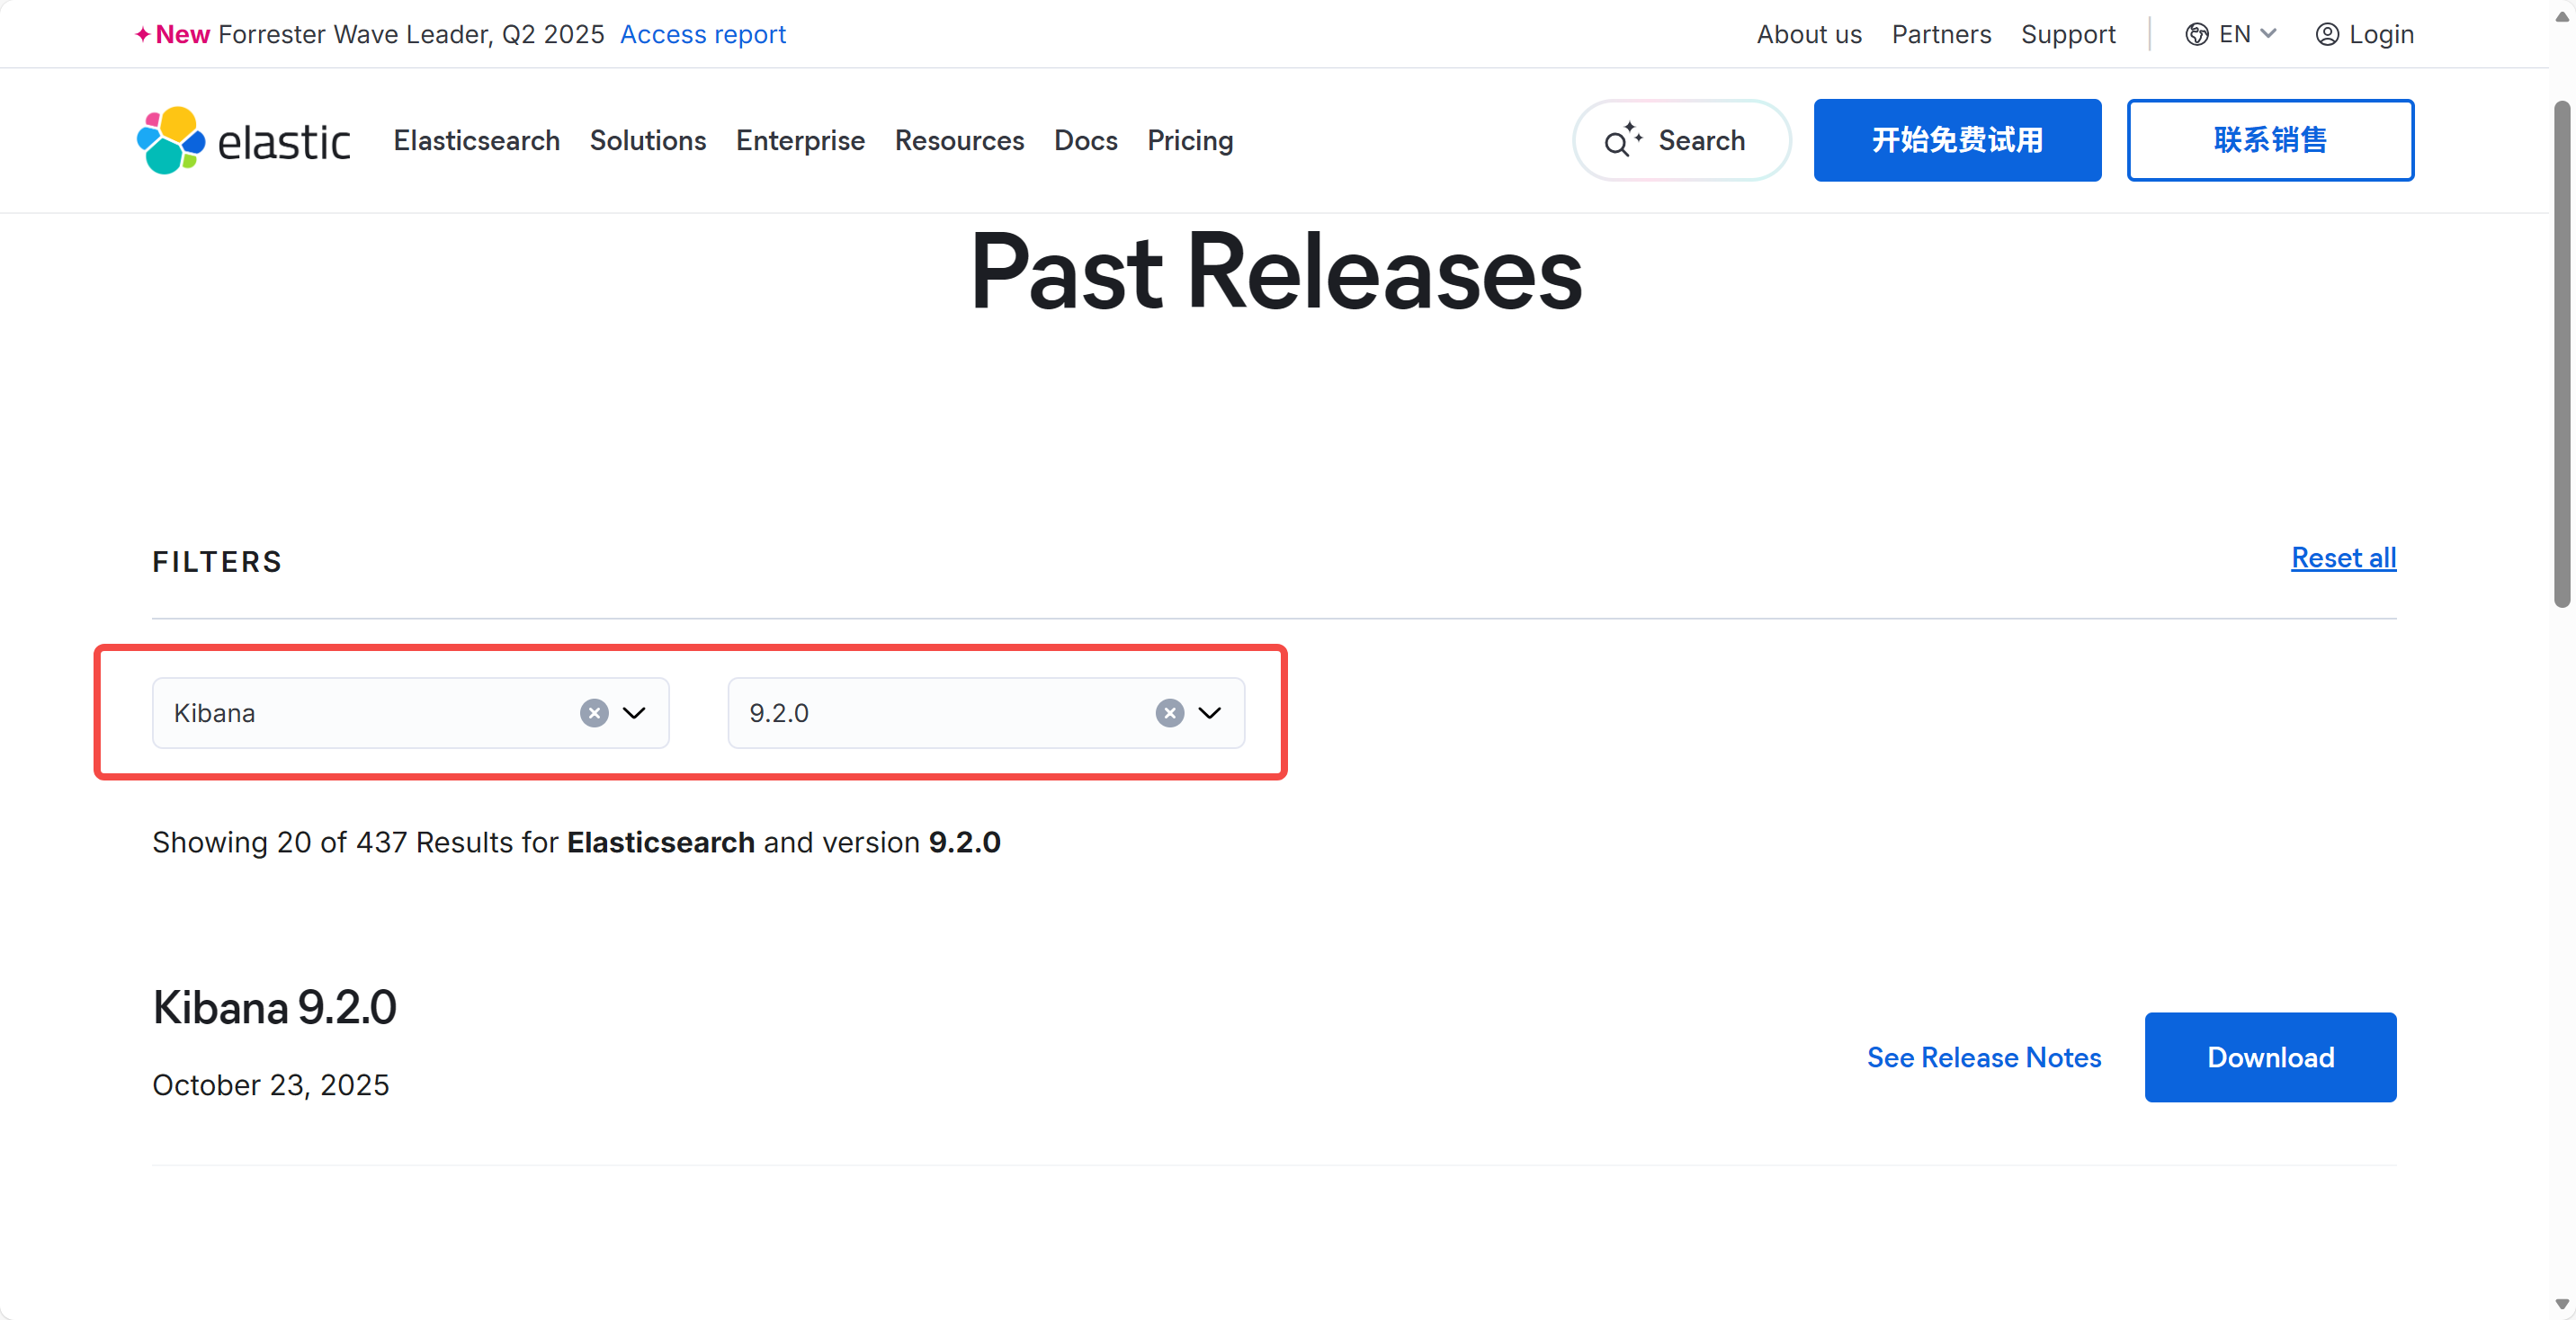Click the globe language icon
Image resolution: width=2576 pixels, height=1320 pixels.
click(2196, 35)
